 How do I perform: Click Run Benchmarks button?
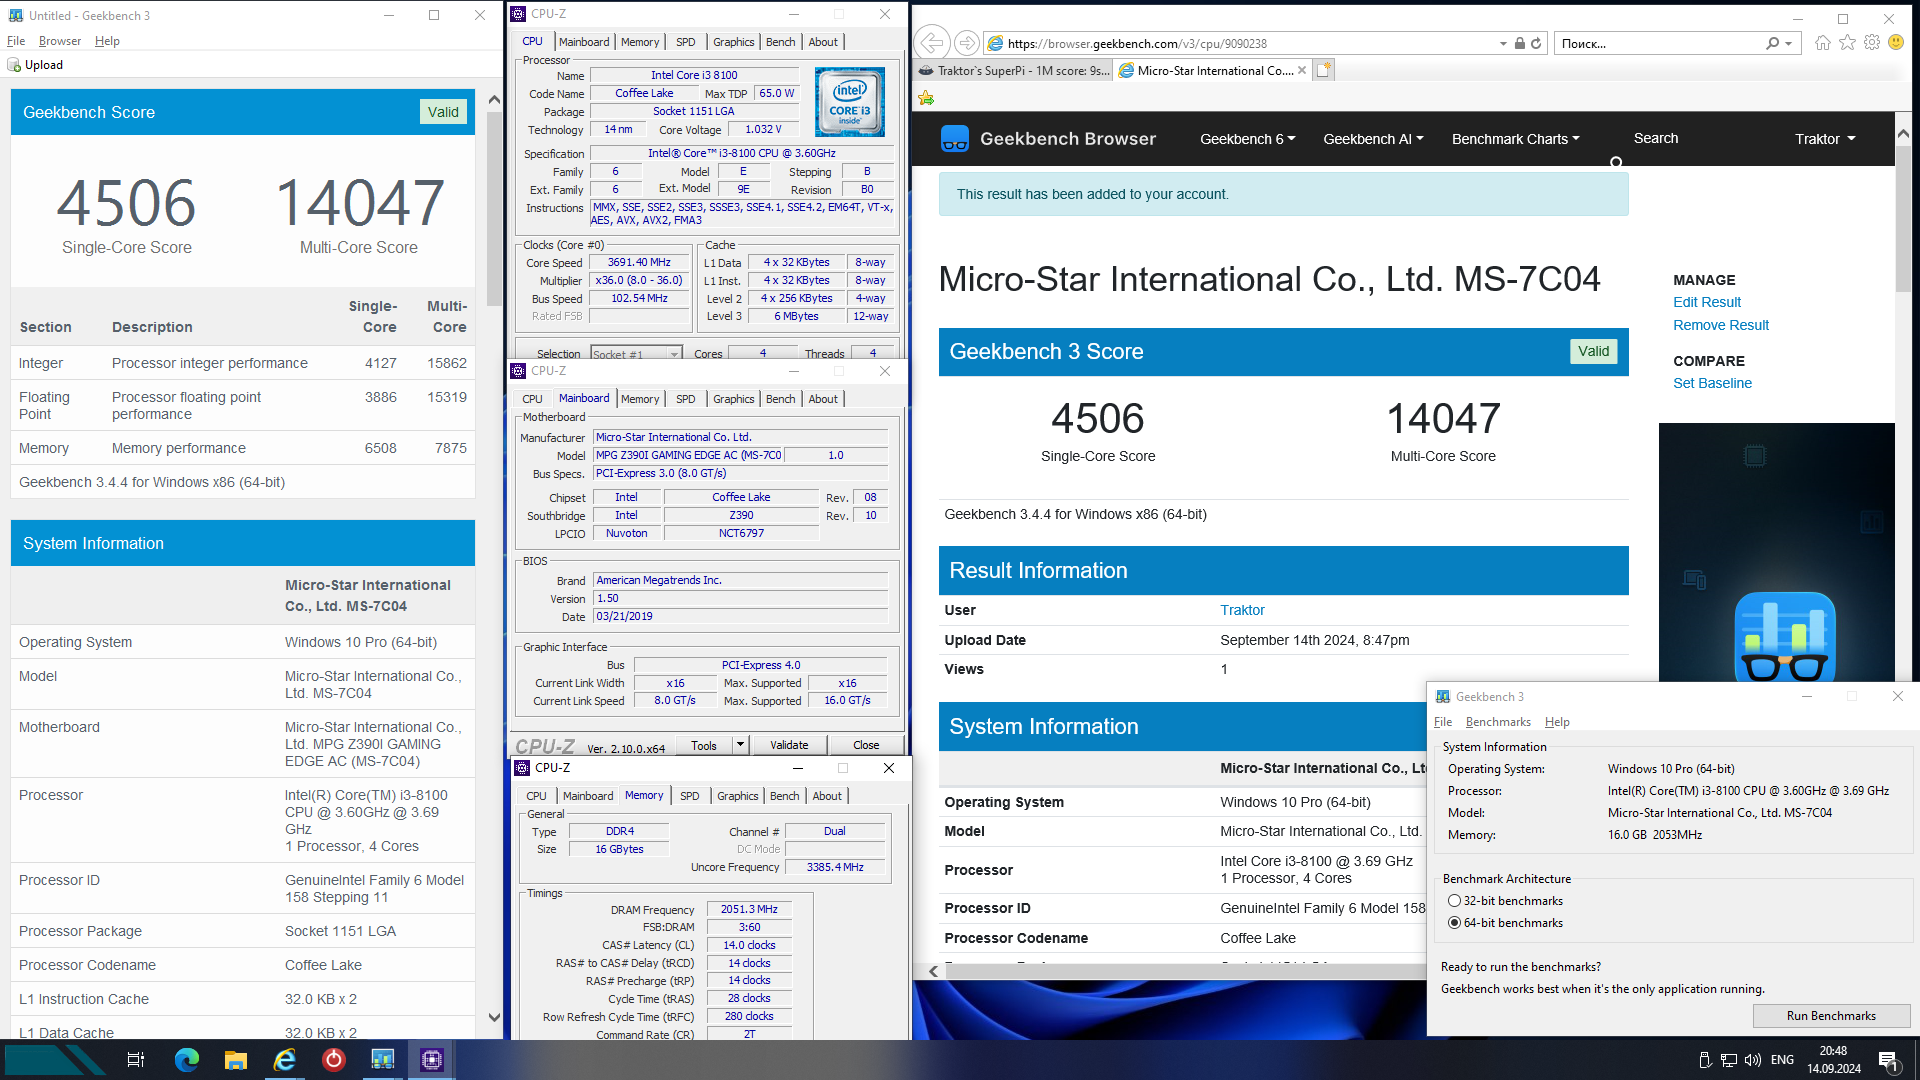click(1831, 1016)
